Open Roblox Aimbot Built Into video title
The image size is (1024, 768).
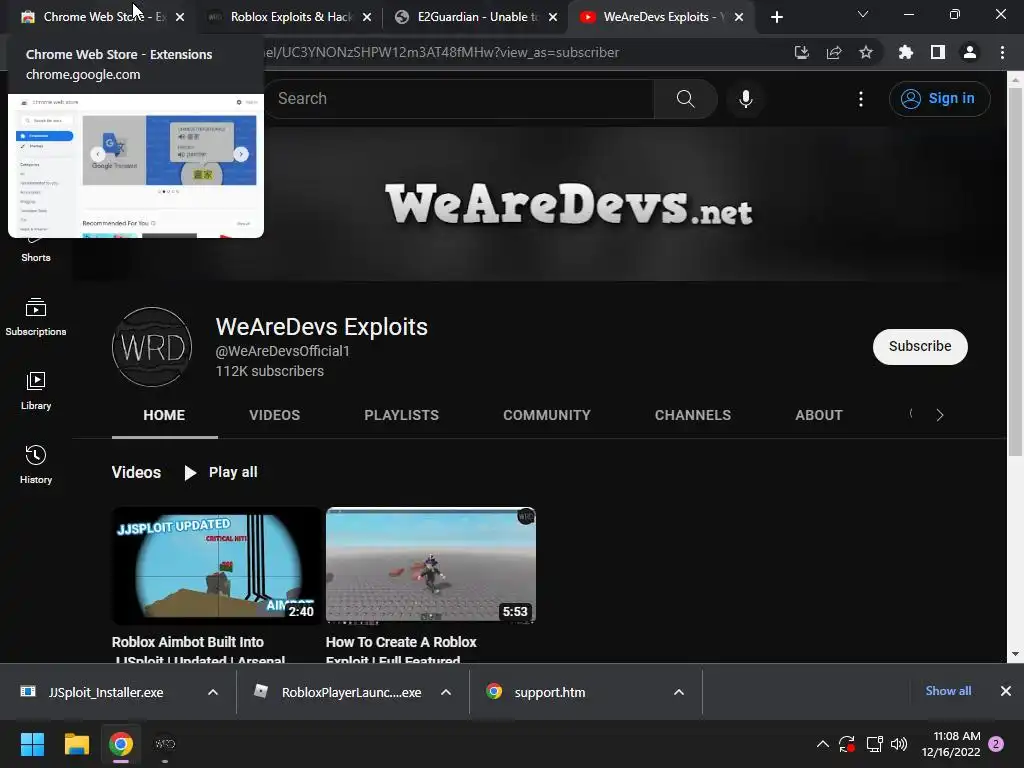point(199,650)
